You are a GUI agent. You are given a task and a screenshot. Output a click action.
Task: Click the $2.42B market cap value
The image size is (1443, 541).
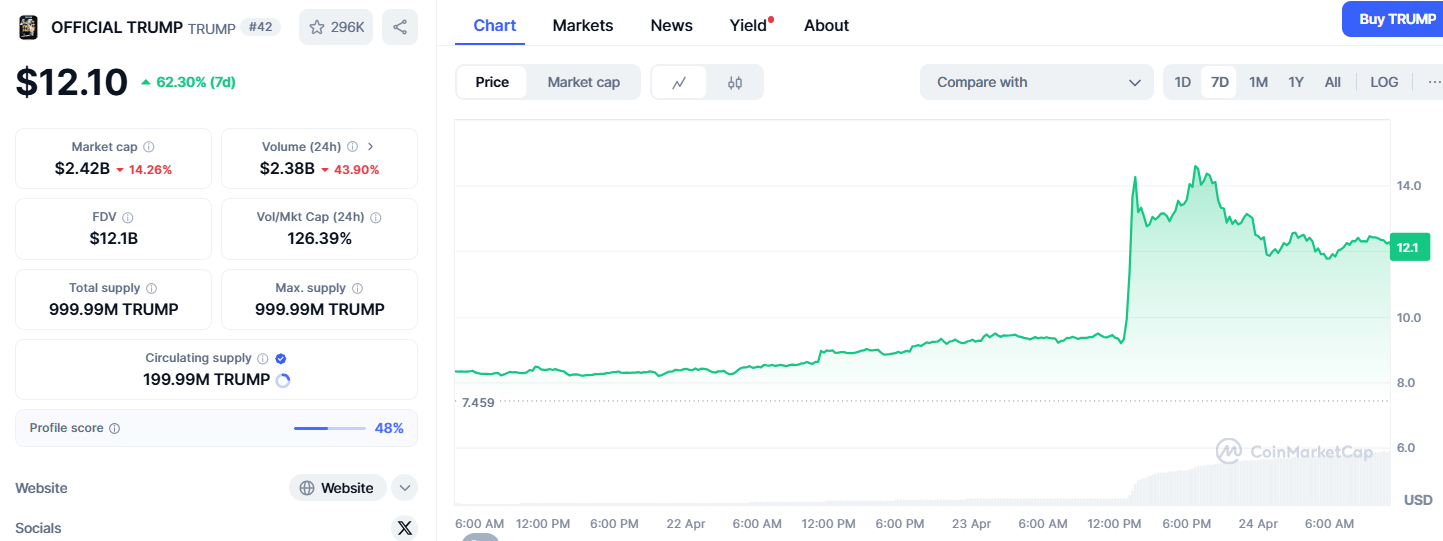pyautogui.click(x=82, y=169)
